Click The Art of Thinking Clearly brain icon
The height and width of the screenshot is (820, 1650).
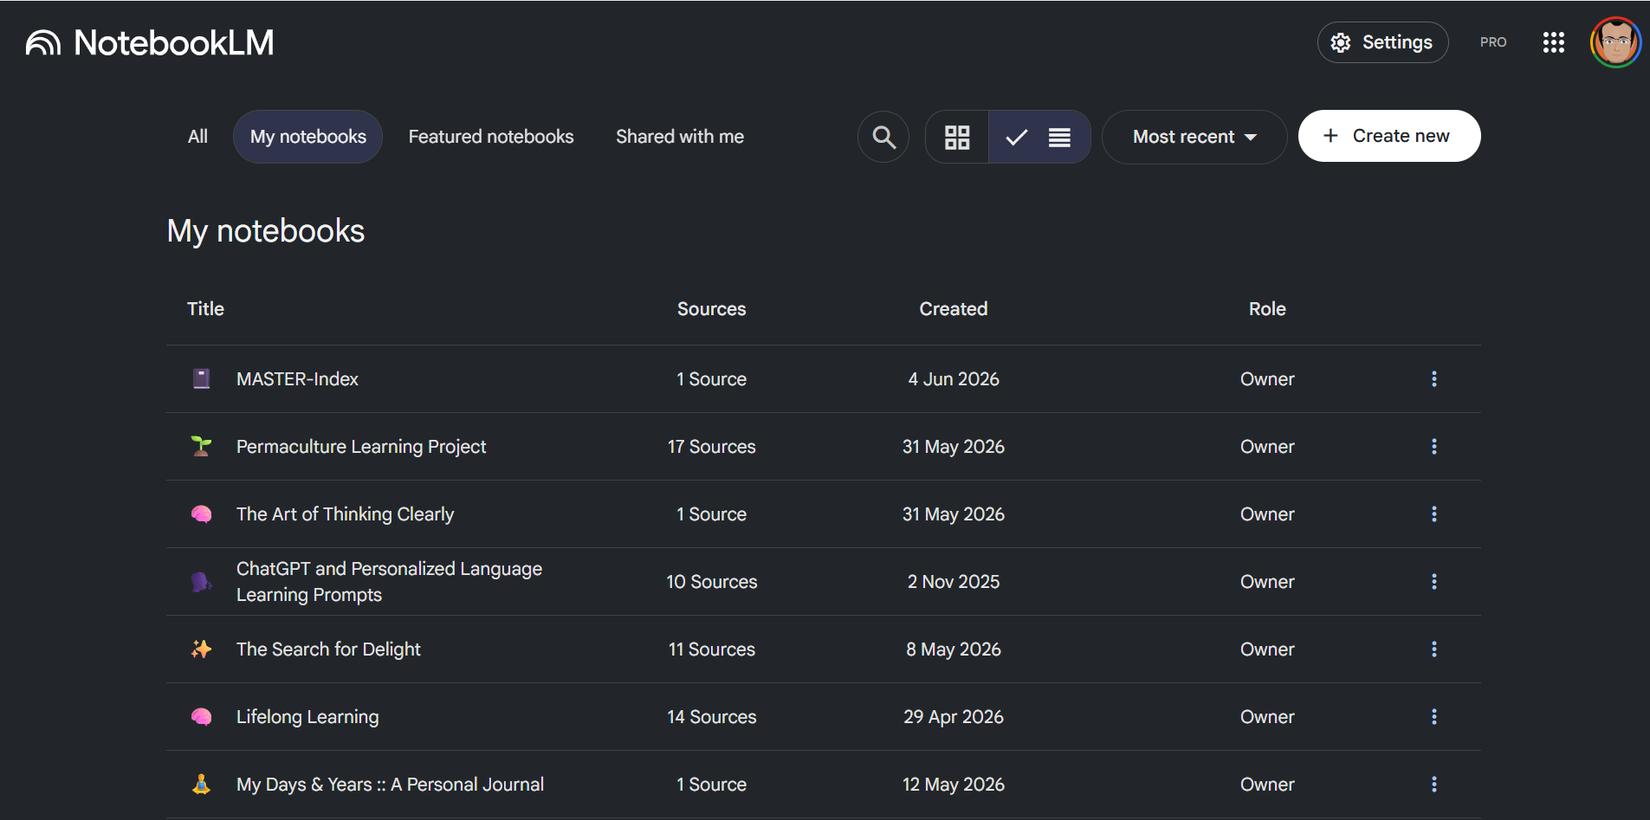(201, 514)
